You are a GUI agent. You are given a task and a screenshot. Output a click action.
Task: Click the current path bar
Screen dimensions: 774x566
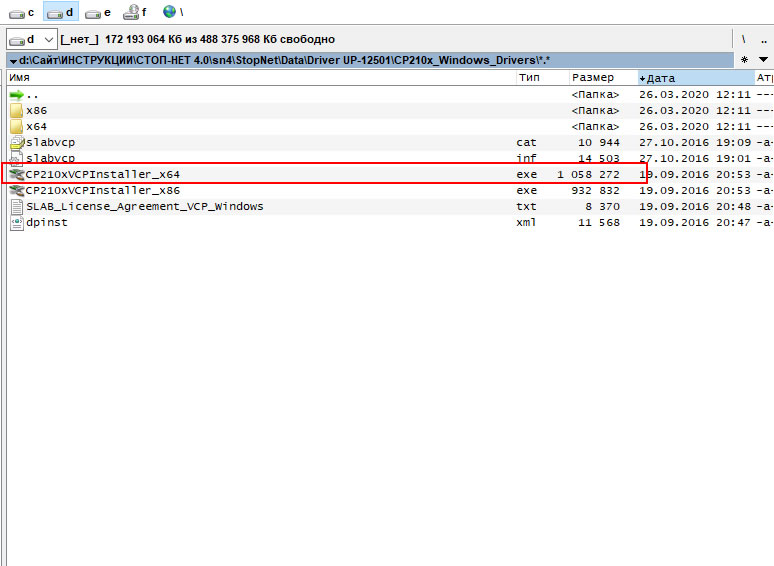coord(370,60)
